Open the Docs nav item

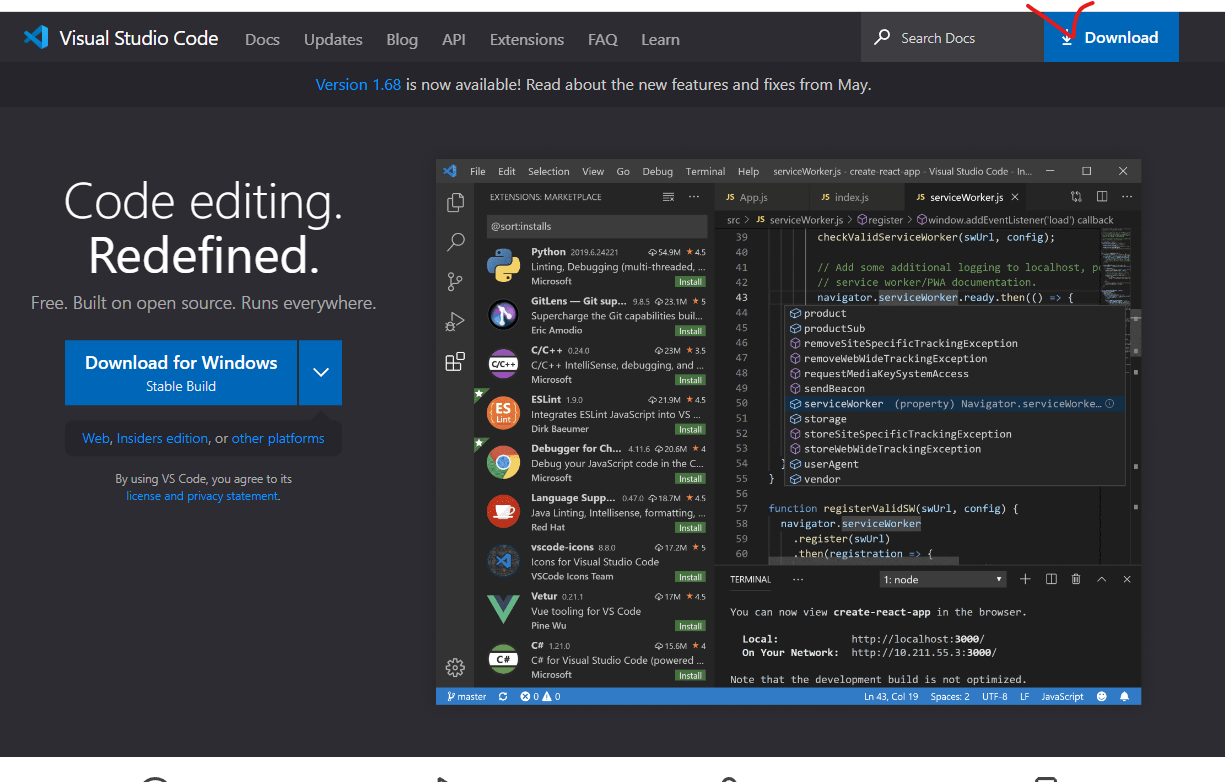pyautogui.click(x=262, y=39)
